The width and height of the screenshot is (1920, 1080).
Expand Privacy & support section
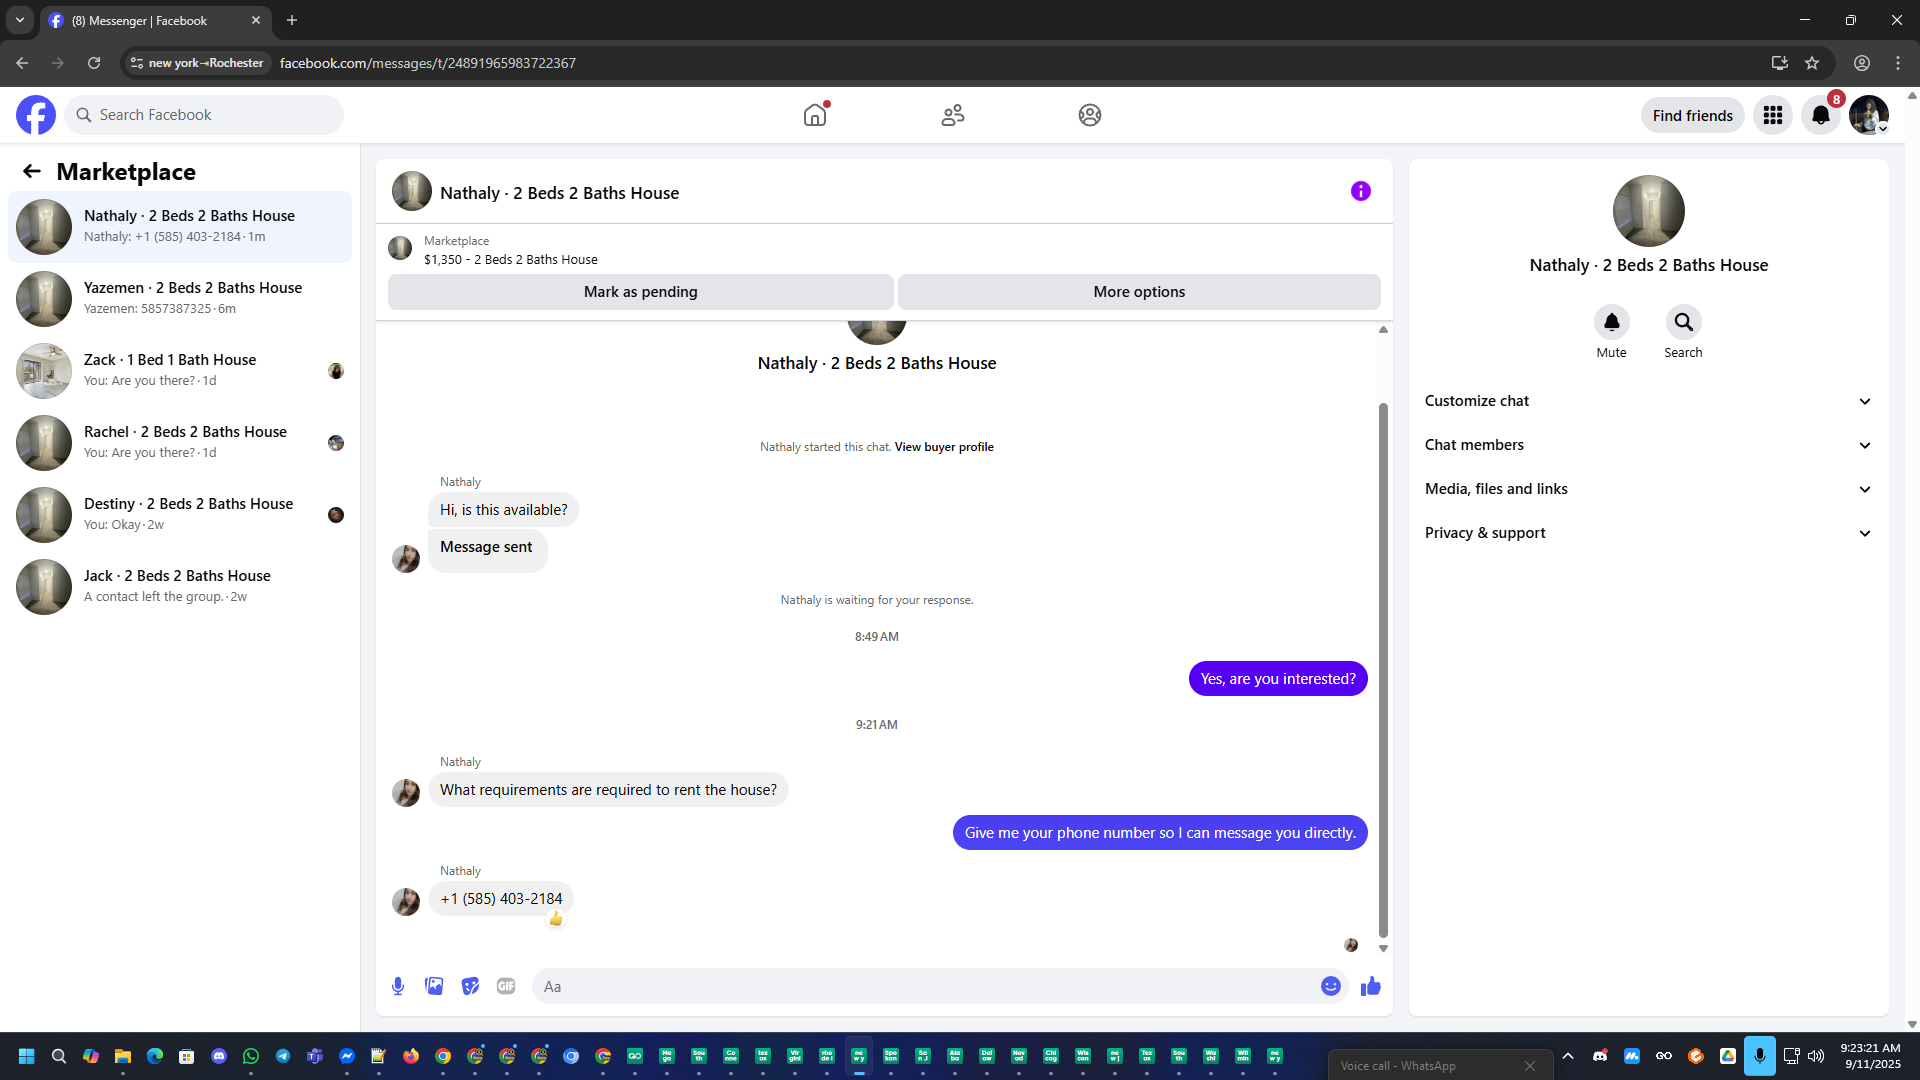coord(1648,533)
